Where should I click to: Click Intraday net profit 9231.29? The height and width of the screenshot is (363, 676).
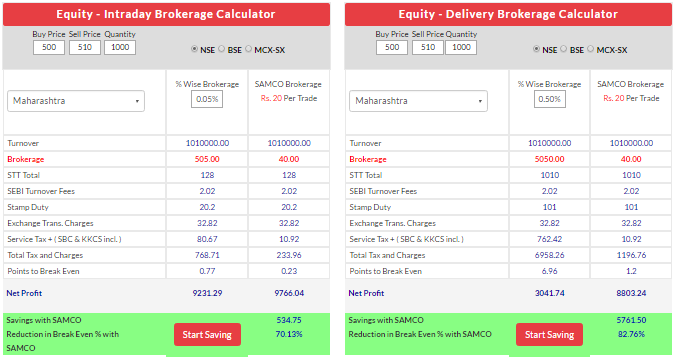coord(207,293)
